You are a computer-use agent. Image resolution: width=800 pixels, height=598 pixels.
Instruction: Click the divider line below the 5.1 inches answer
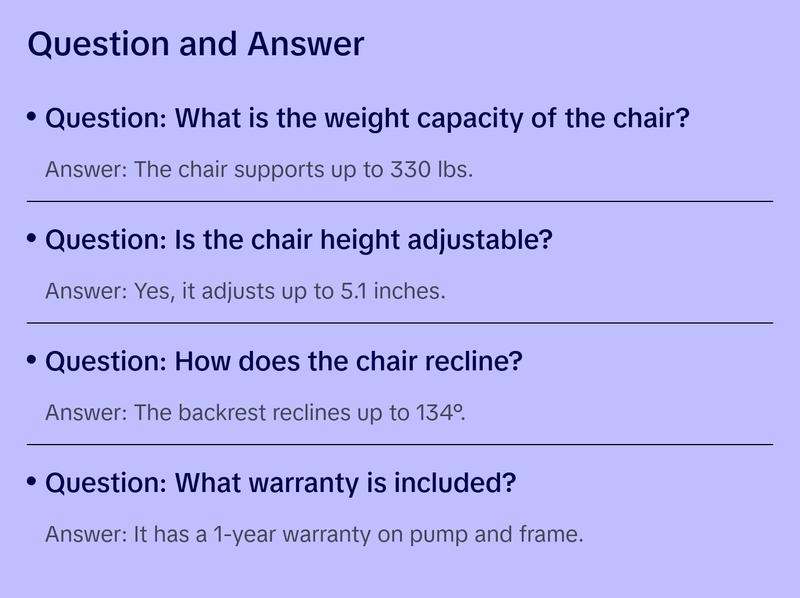point(400,323)
